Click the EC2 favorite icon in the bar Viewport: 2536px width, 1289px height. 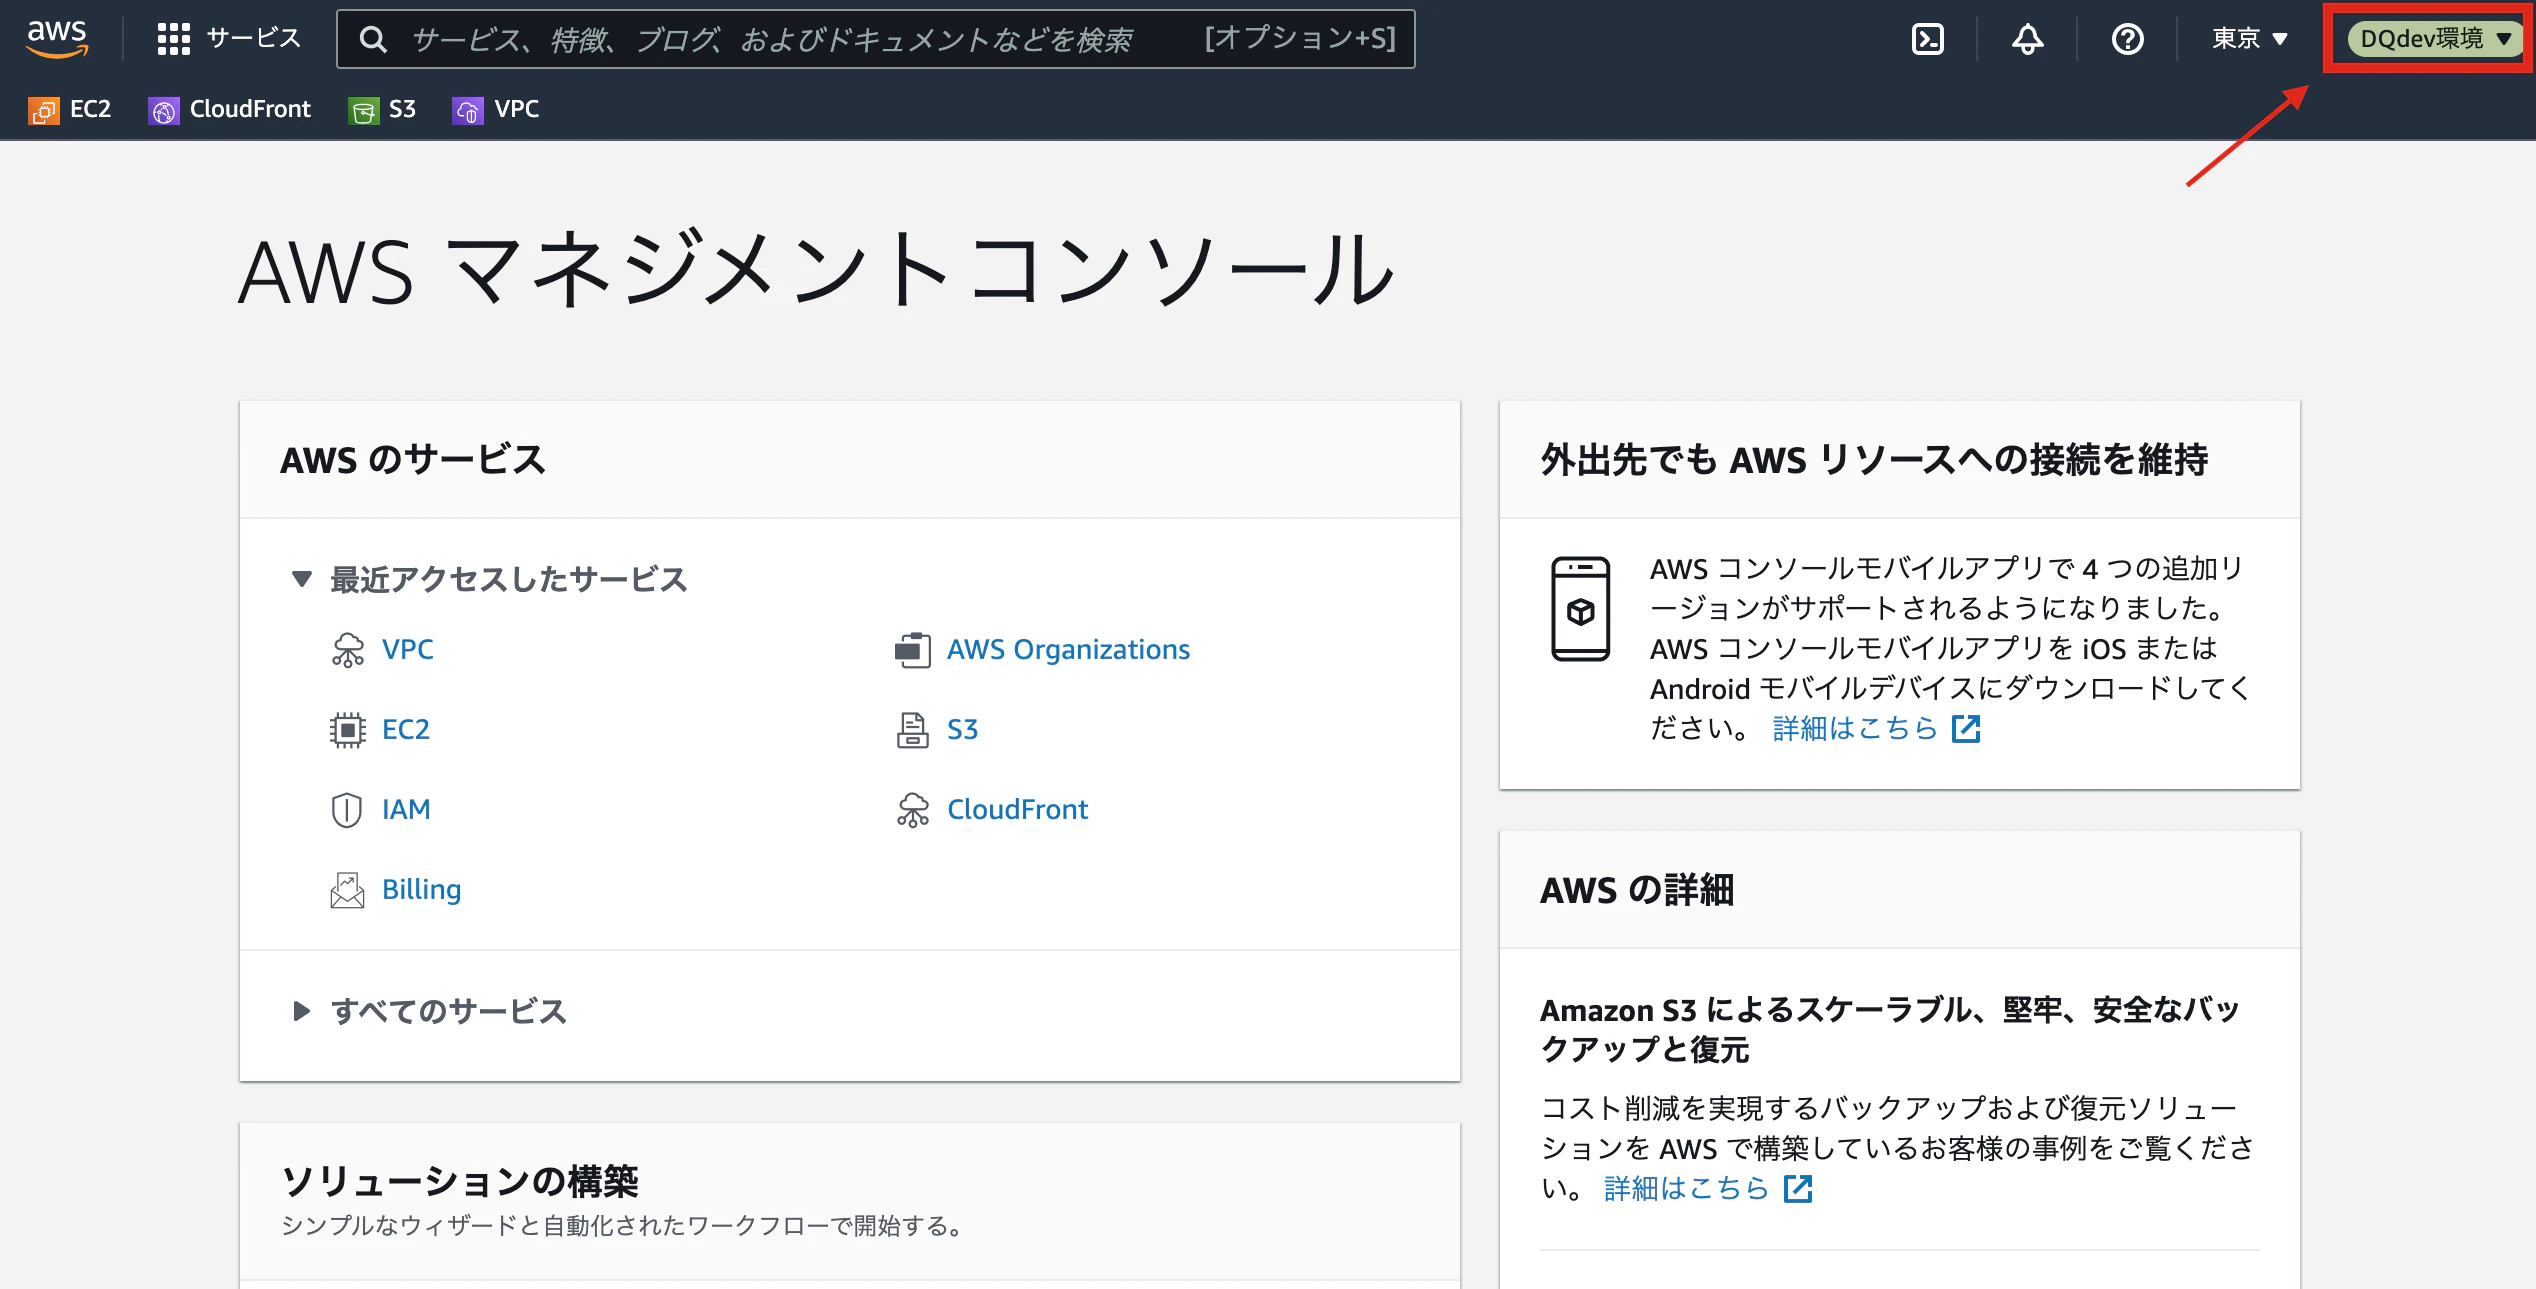click(43, 110)
